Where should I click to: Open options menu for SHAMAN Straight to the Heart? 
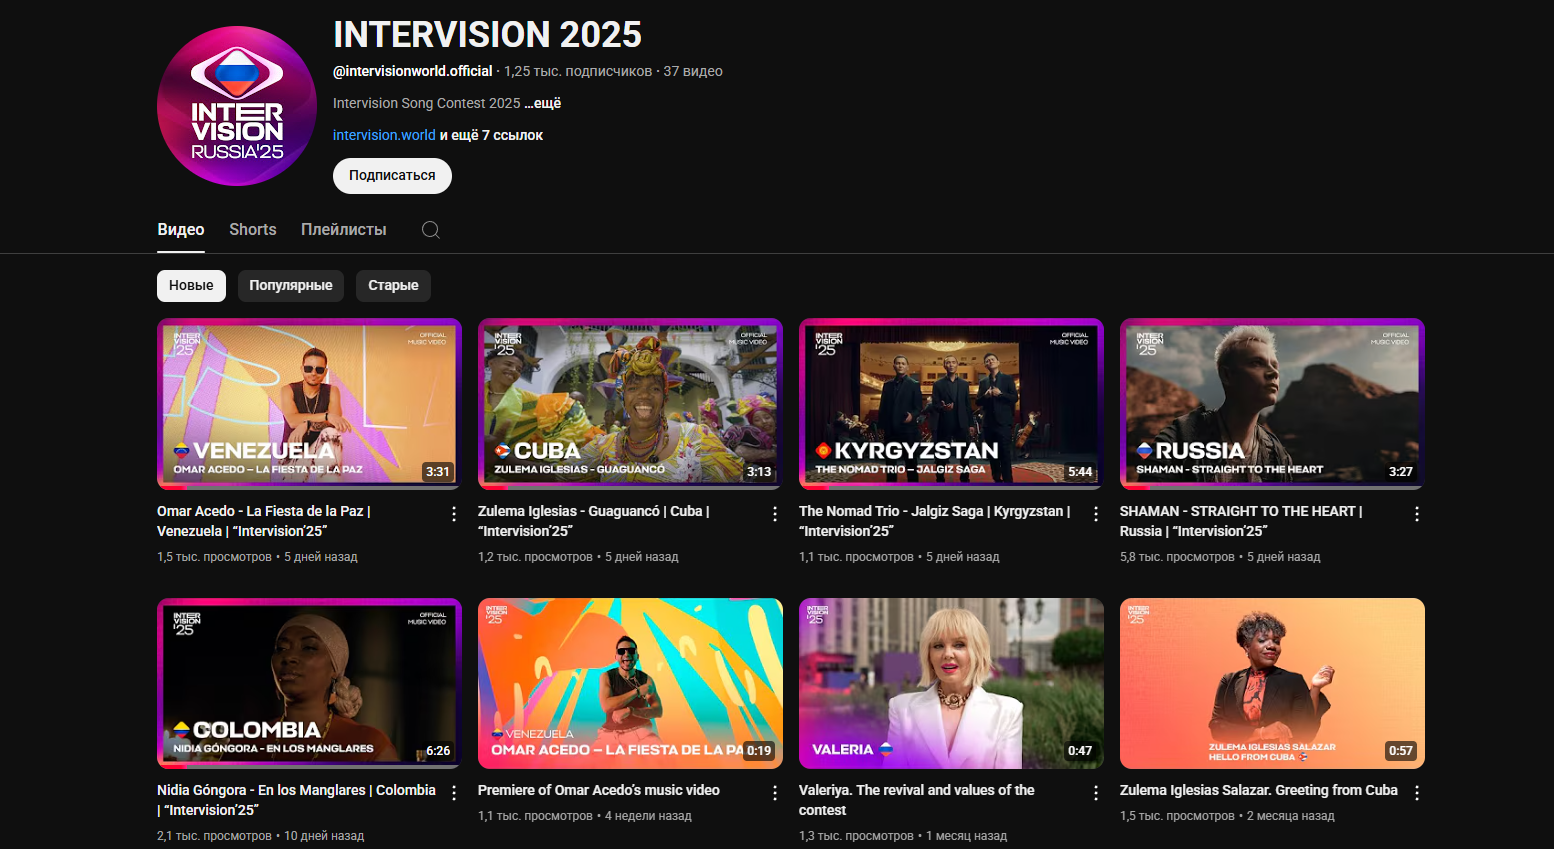[1417, 514]
